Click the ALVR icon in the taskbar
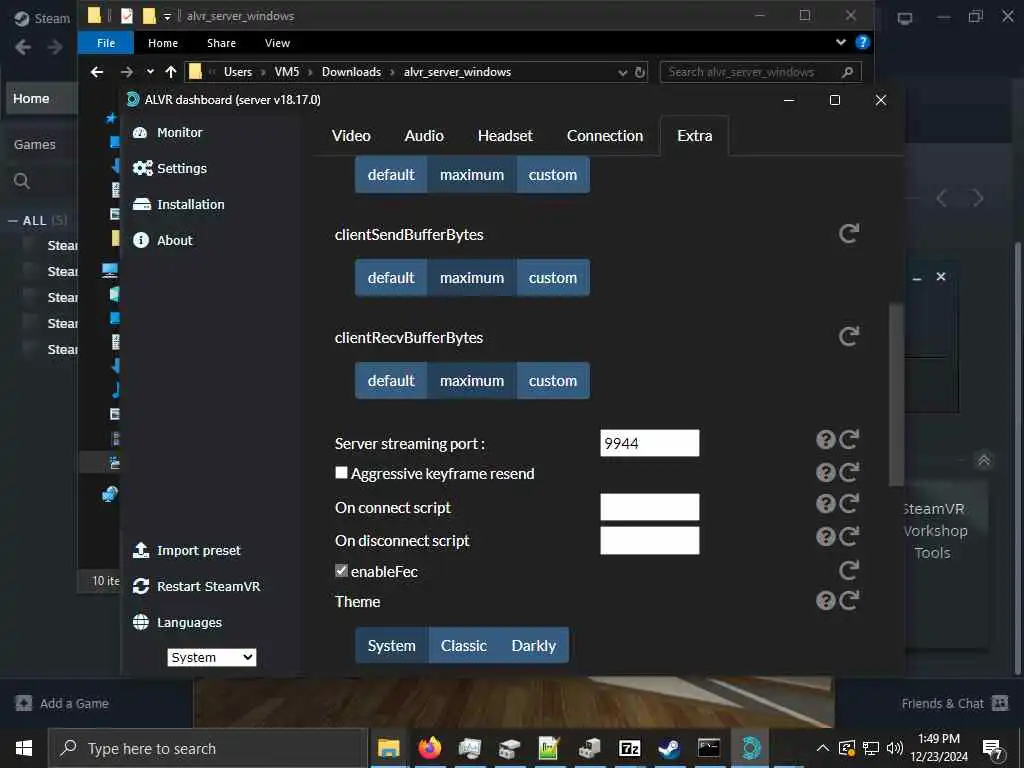The height and width of the screenshot is (768, 1024). click(x=750, y=748)
